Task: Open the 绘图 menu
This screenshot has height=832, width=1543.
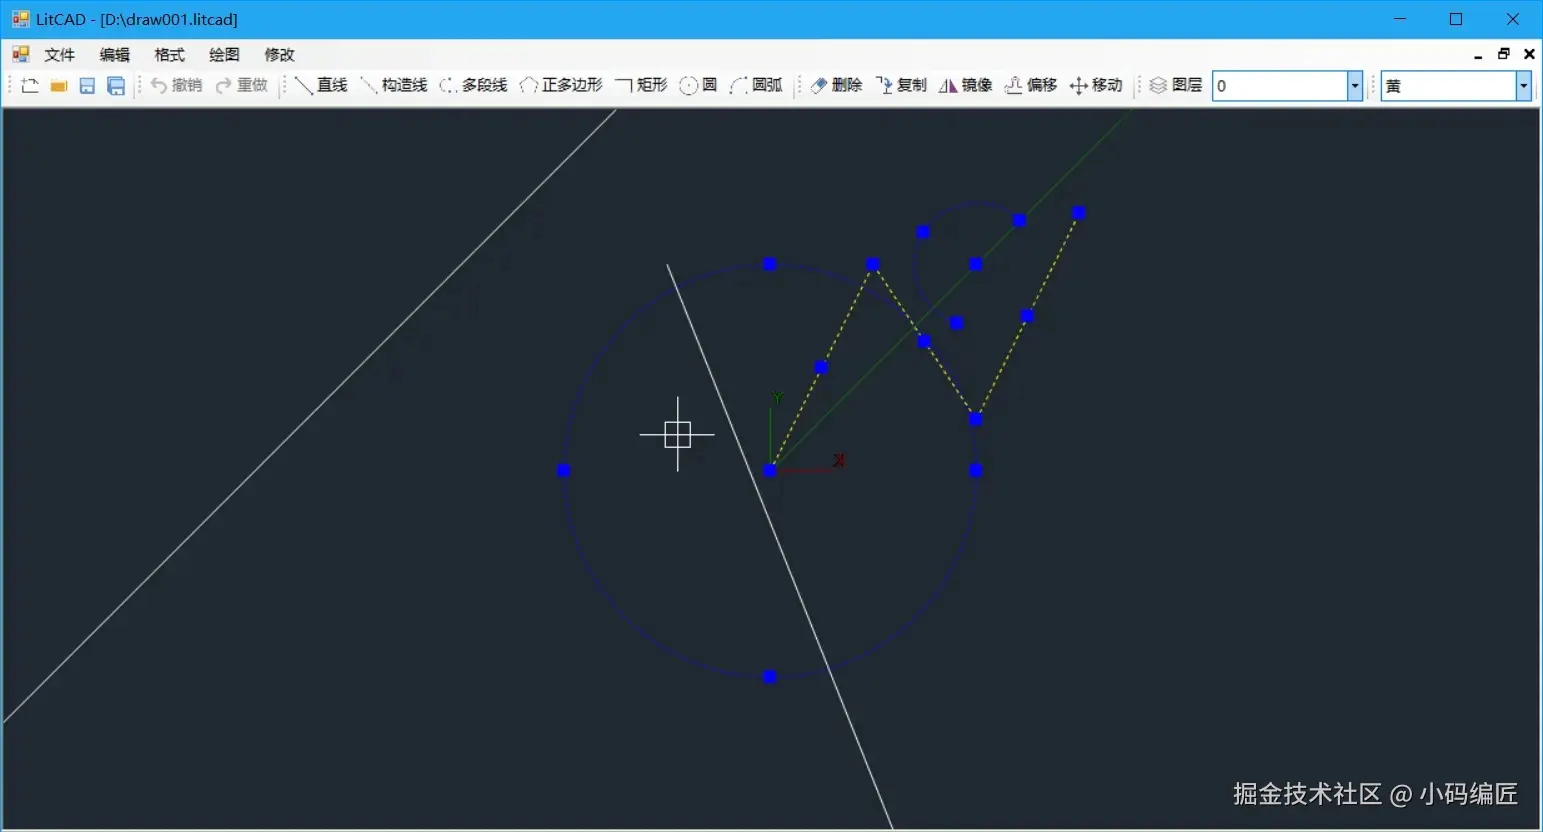Action: point(224,55)
